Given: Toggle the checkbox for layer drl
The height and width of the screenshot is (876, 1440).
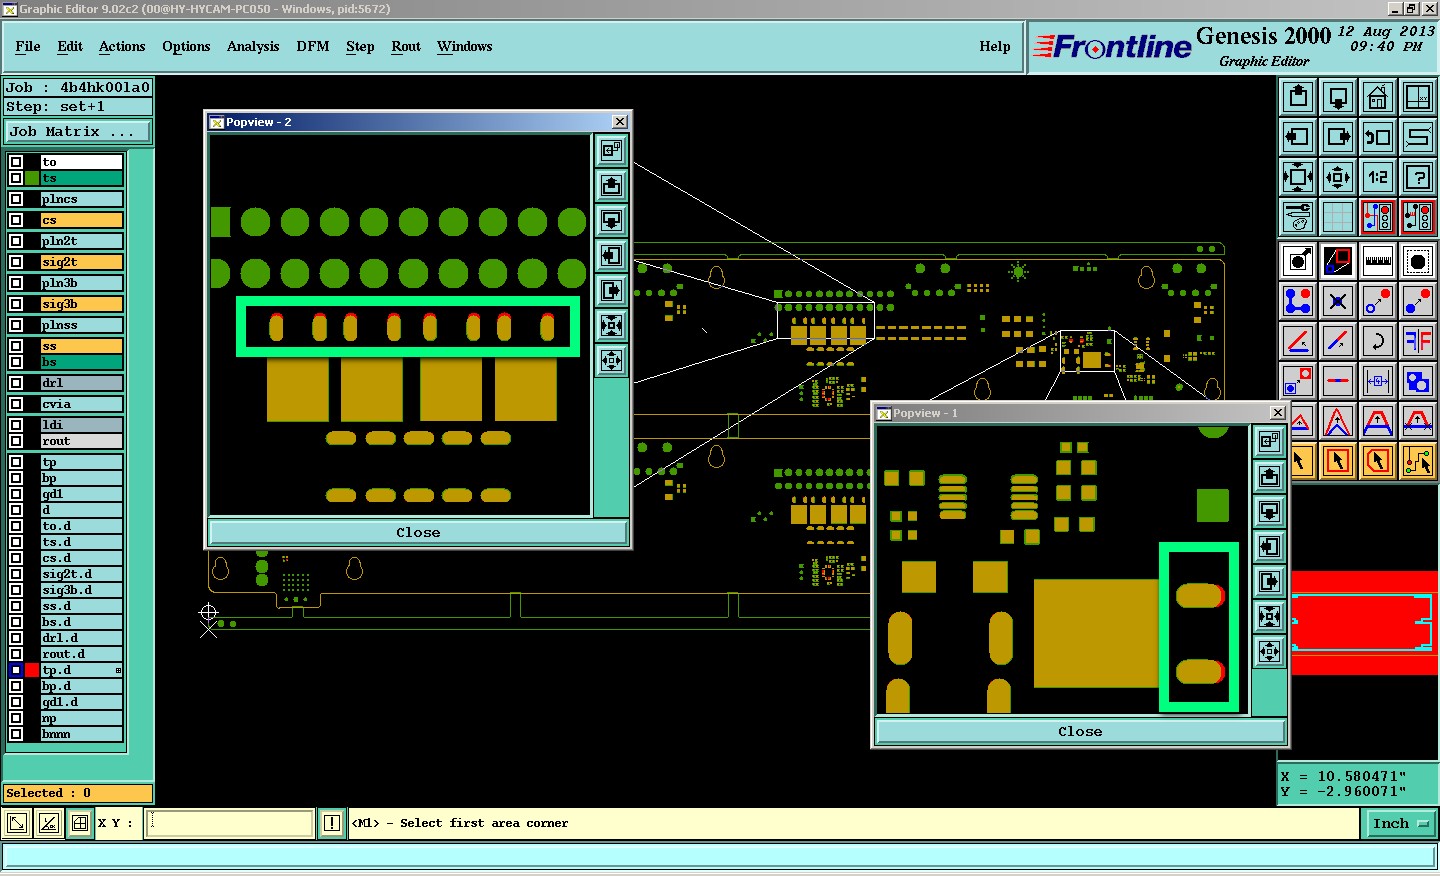Looking at the screenshot, I should click(x=16, y=383).
